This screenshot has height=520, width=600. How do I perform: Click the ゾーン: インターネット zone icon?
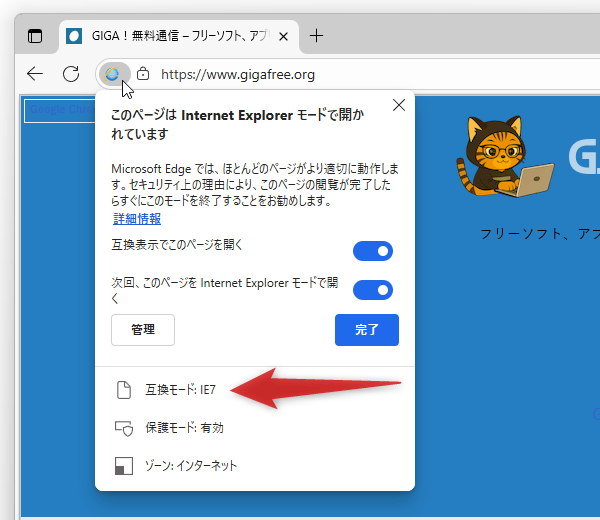click(124, 466)
